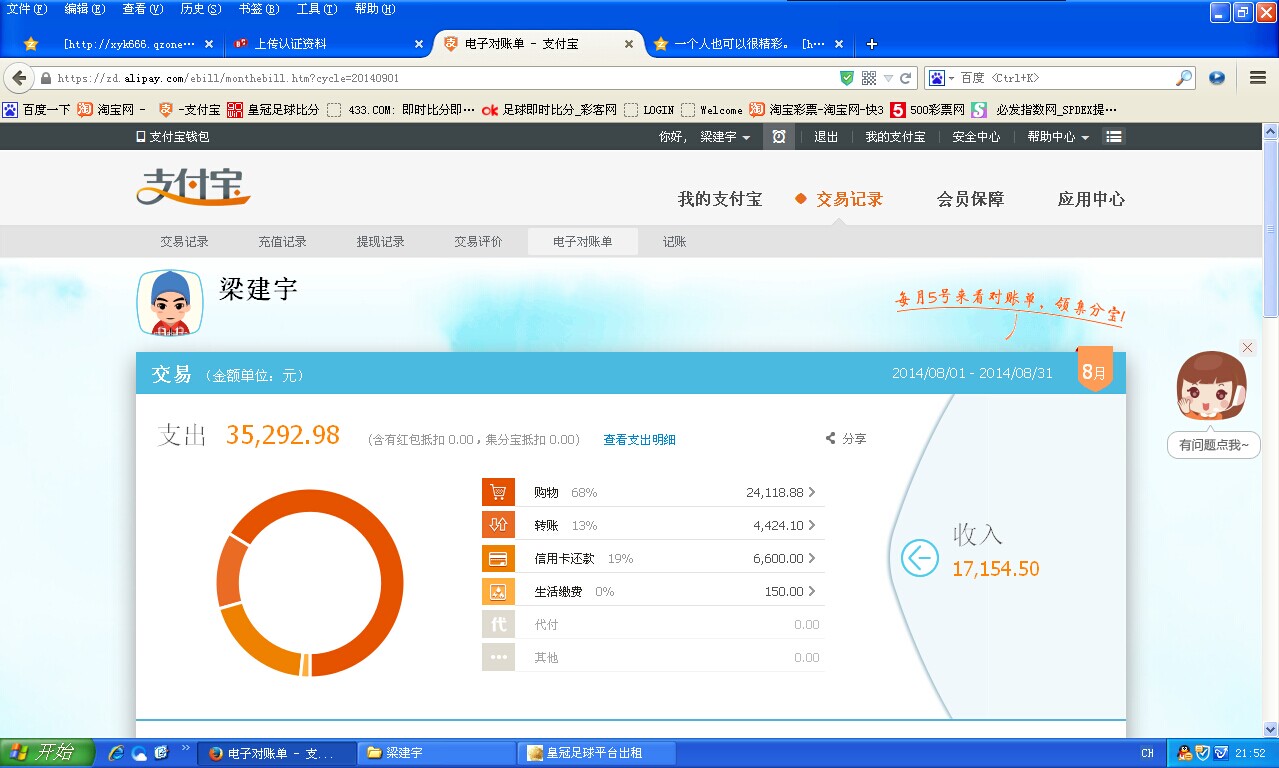Click the 足球即时比分_彩客网 bookmark
Screen dimensions: 1279x768
coord(549,110)
